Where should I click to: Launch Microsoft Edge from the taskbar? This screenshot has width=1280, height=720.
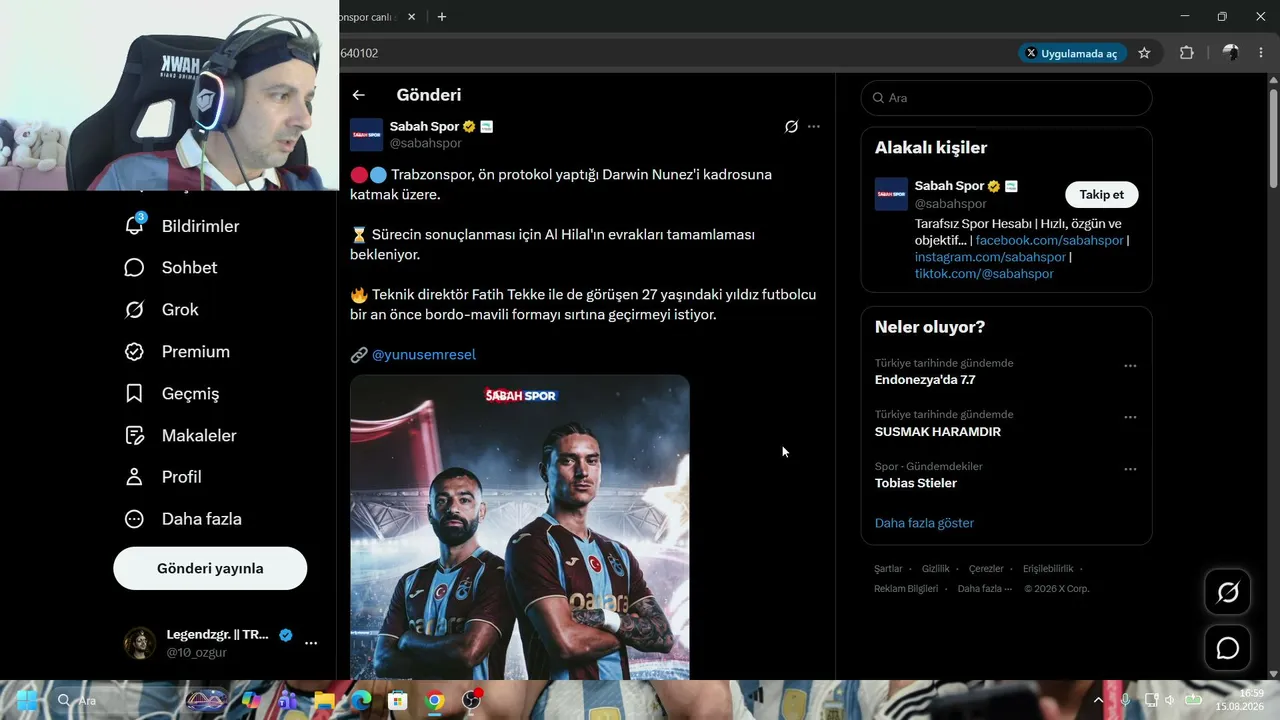[x=361, y=700]
